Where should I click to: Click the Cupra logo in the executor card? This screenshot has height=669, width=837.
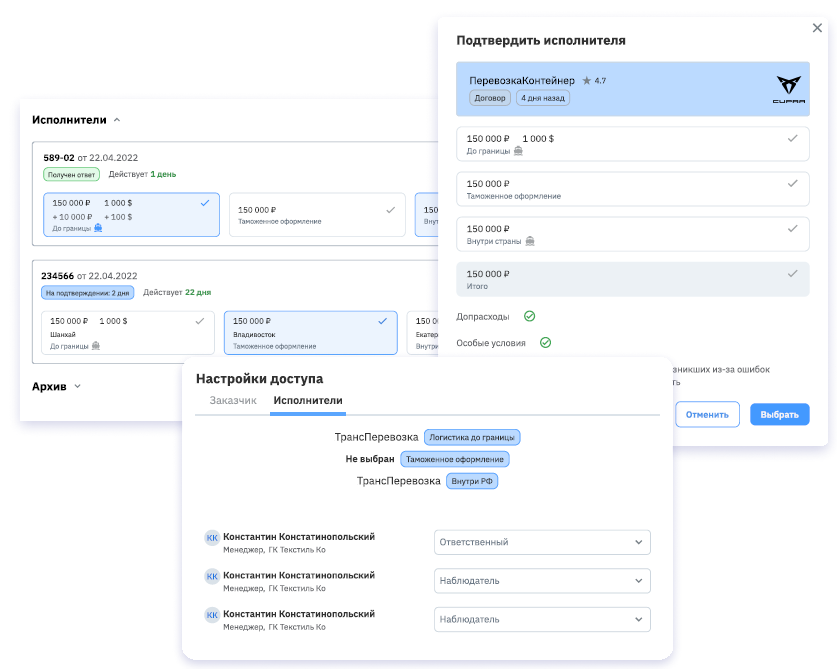click(789, 88)
